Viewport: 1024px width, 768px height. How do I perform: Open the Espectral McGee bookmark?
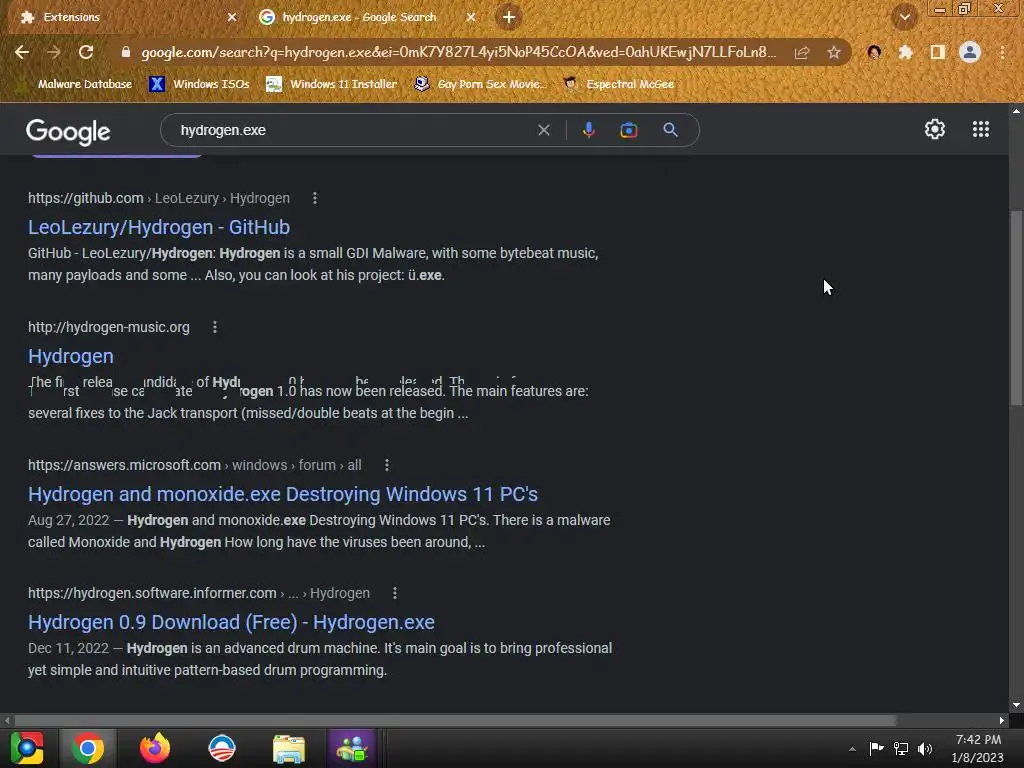tap(618, 84)
